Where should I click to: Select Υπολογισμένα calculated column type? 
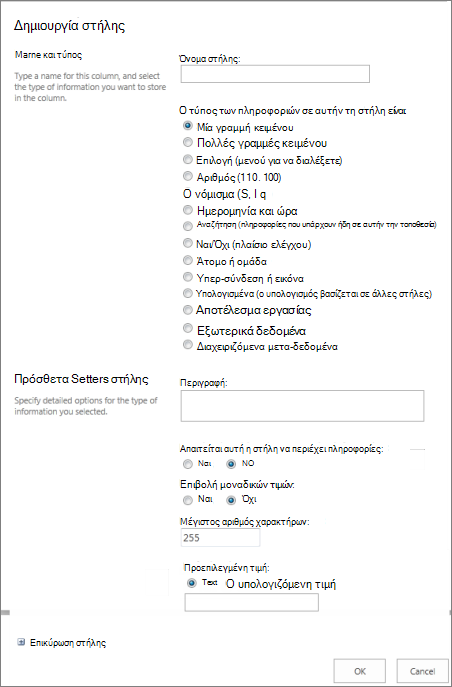[187, 293]
